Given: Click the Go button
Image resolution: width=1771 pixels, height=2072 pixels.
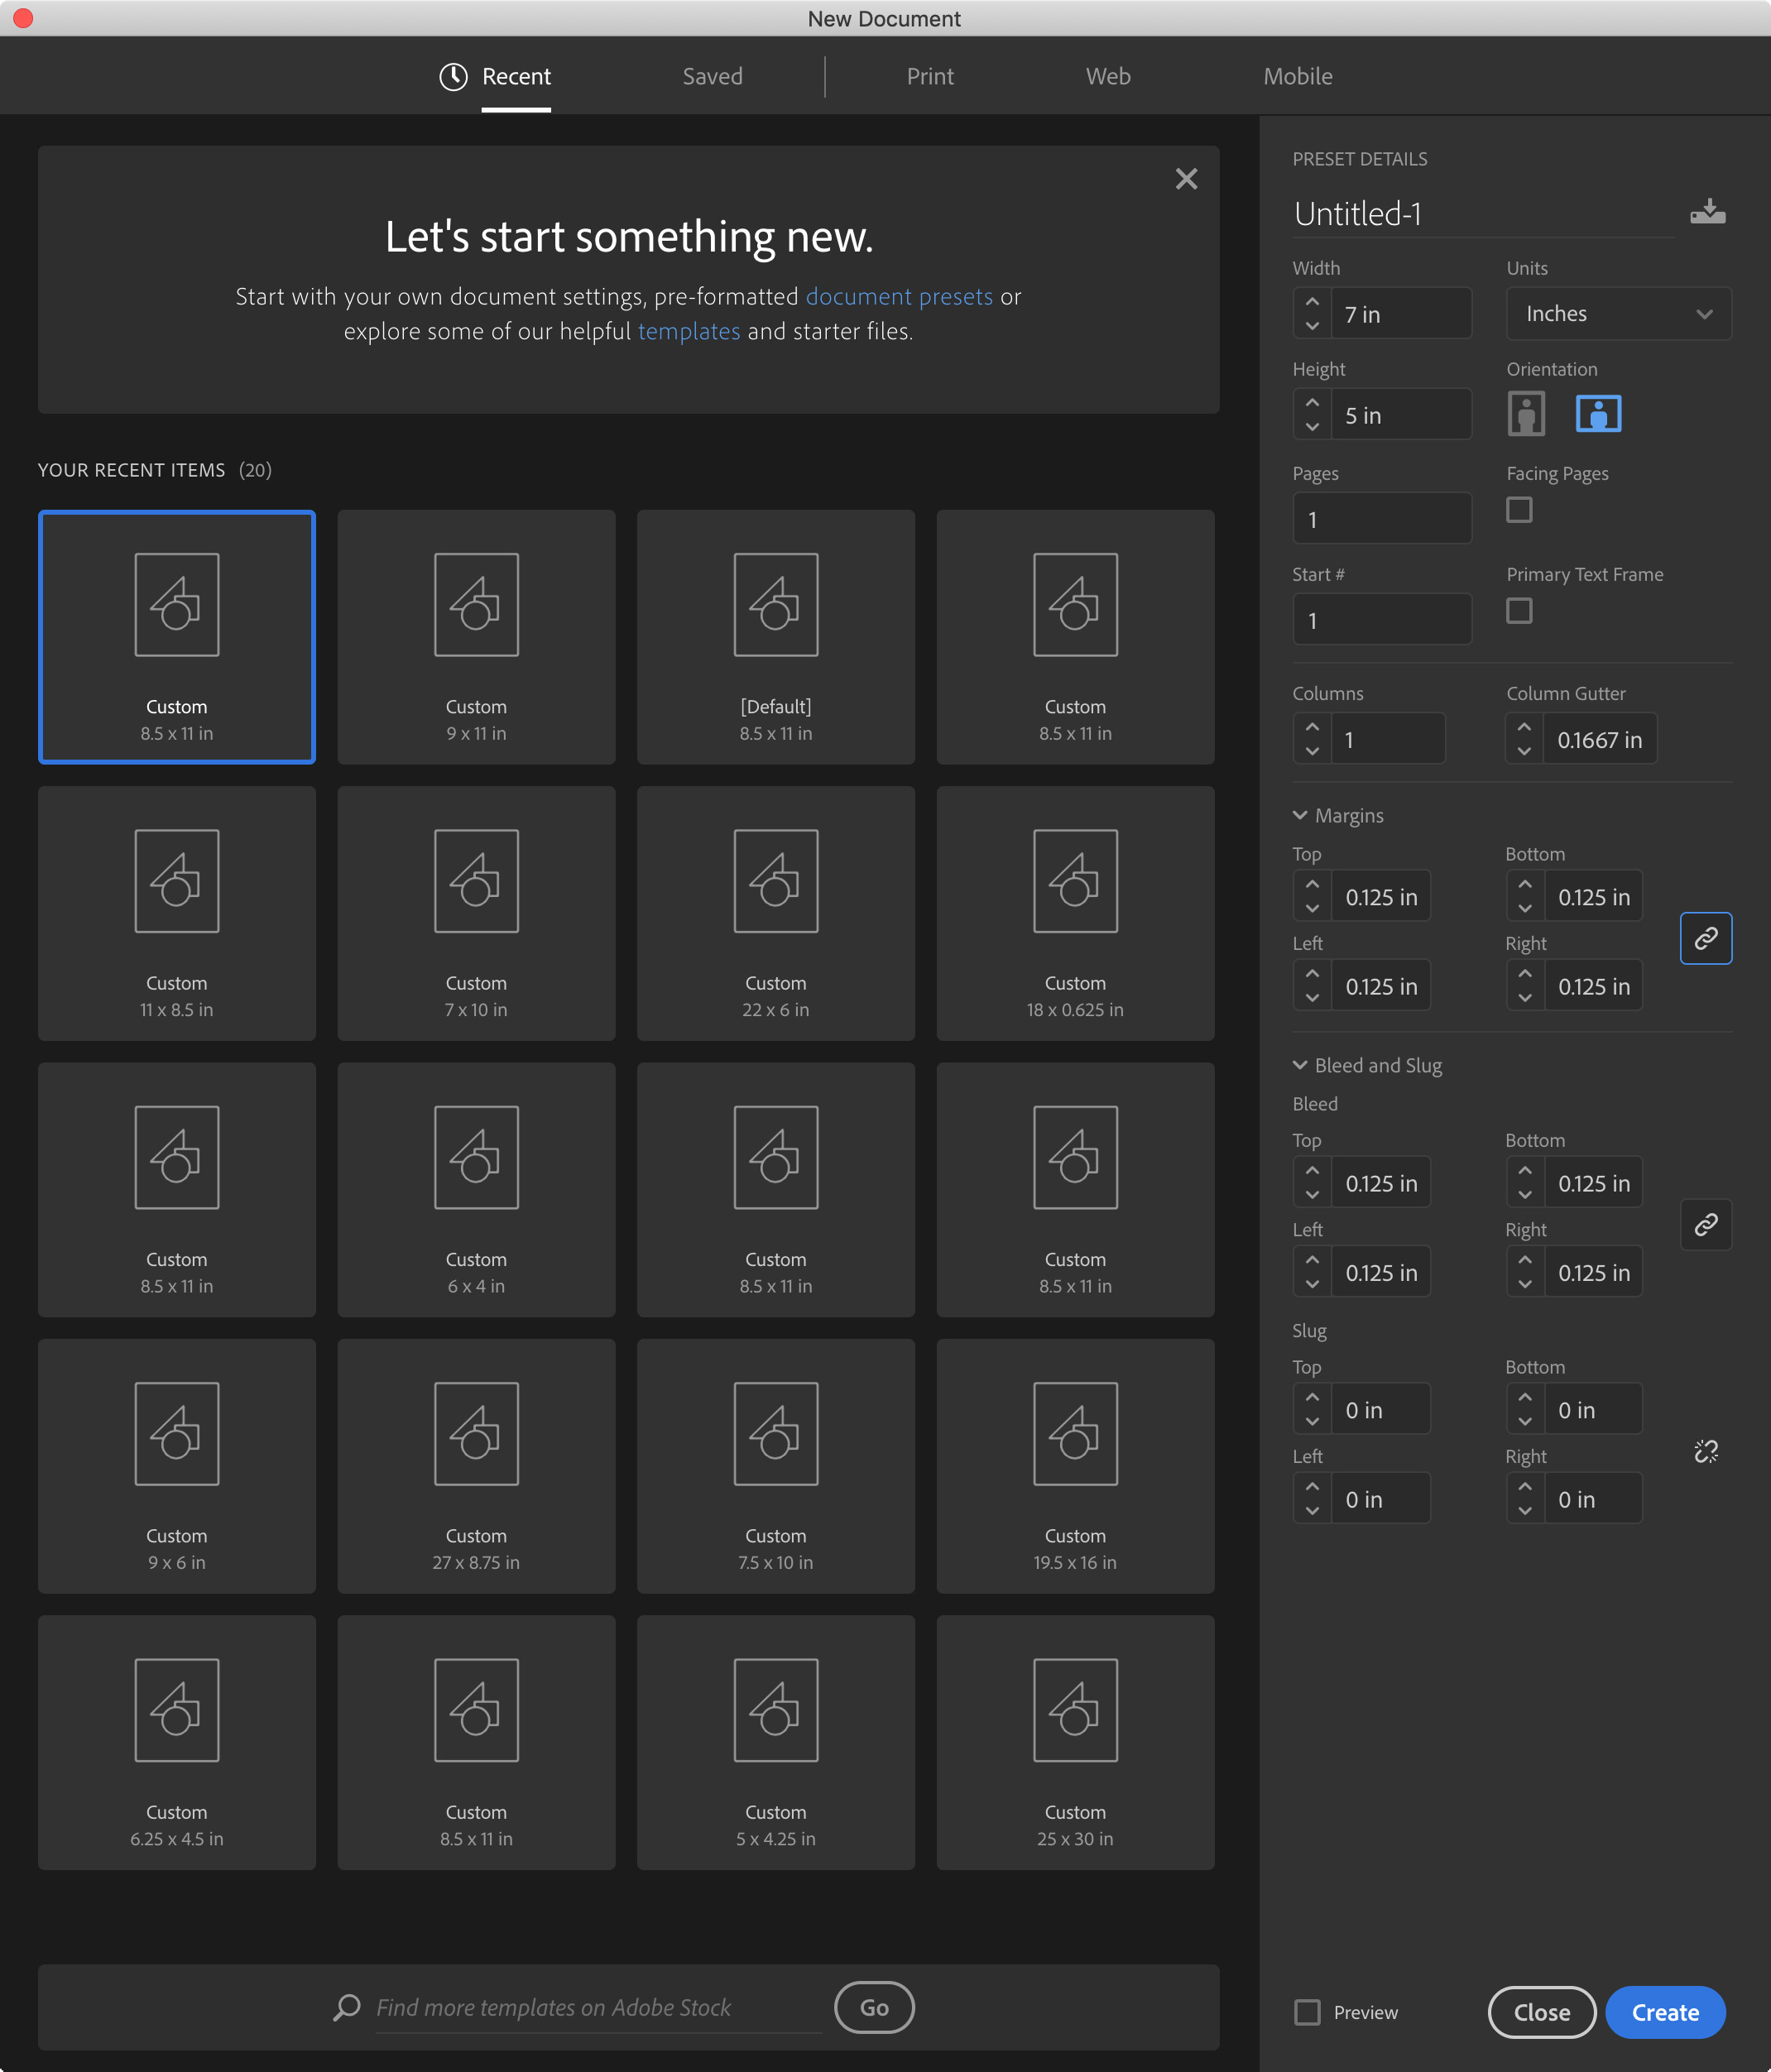Looking at the screenshot, I should click(874, 2007).
